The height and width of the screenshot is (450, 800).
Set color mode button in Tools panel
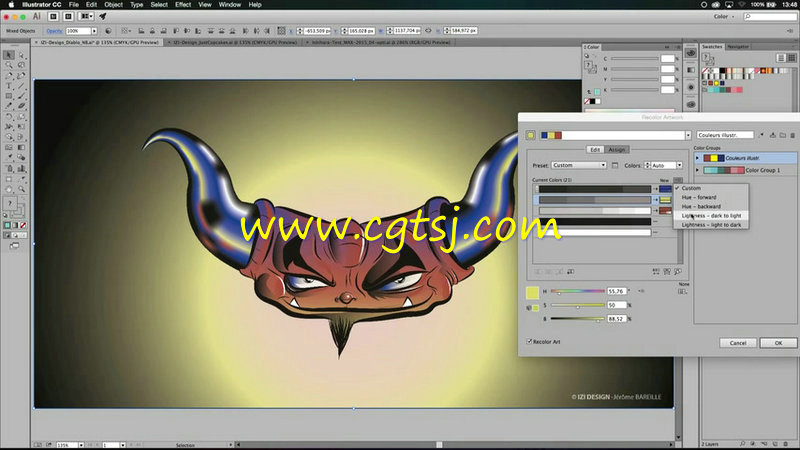(x=7, y=225)
